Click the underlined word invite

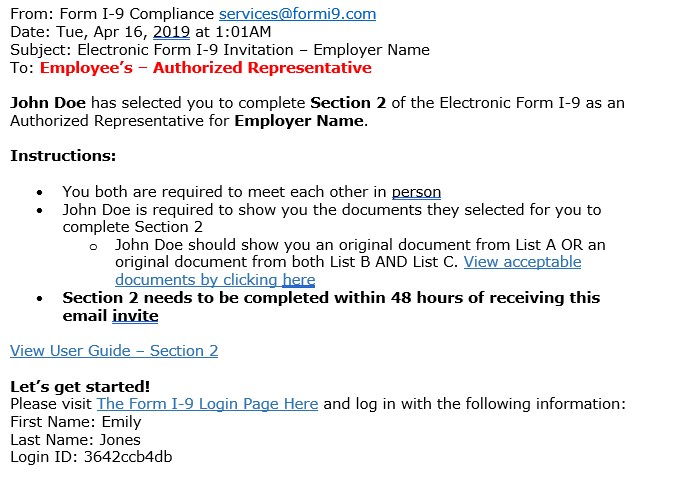pos(135,316)
